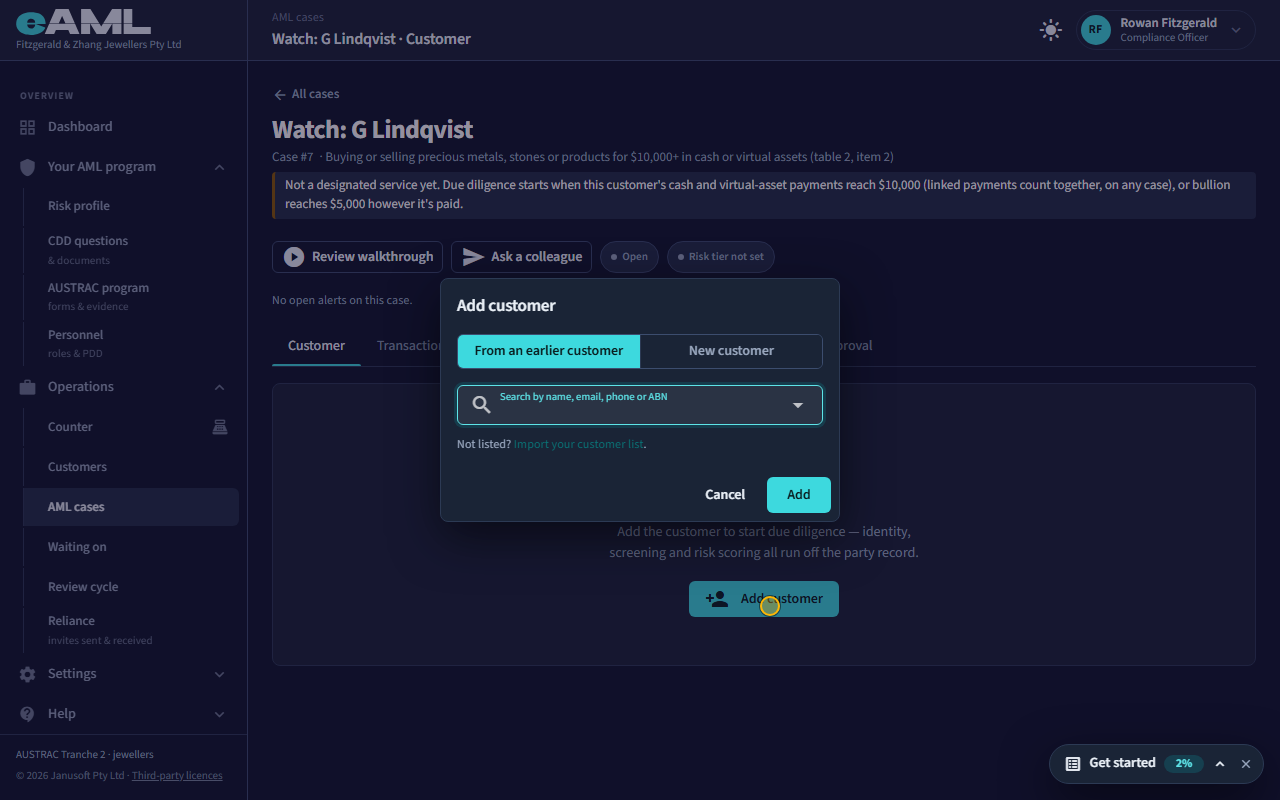Collapse the Operations section
This screenshot has height=800, width=1280.
(x=220, y=387)
